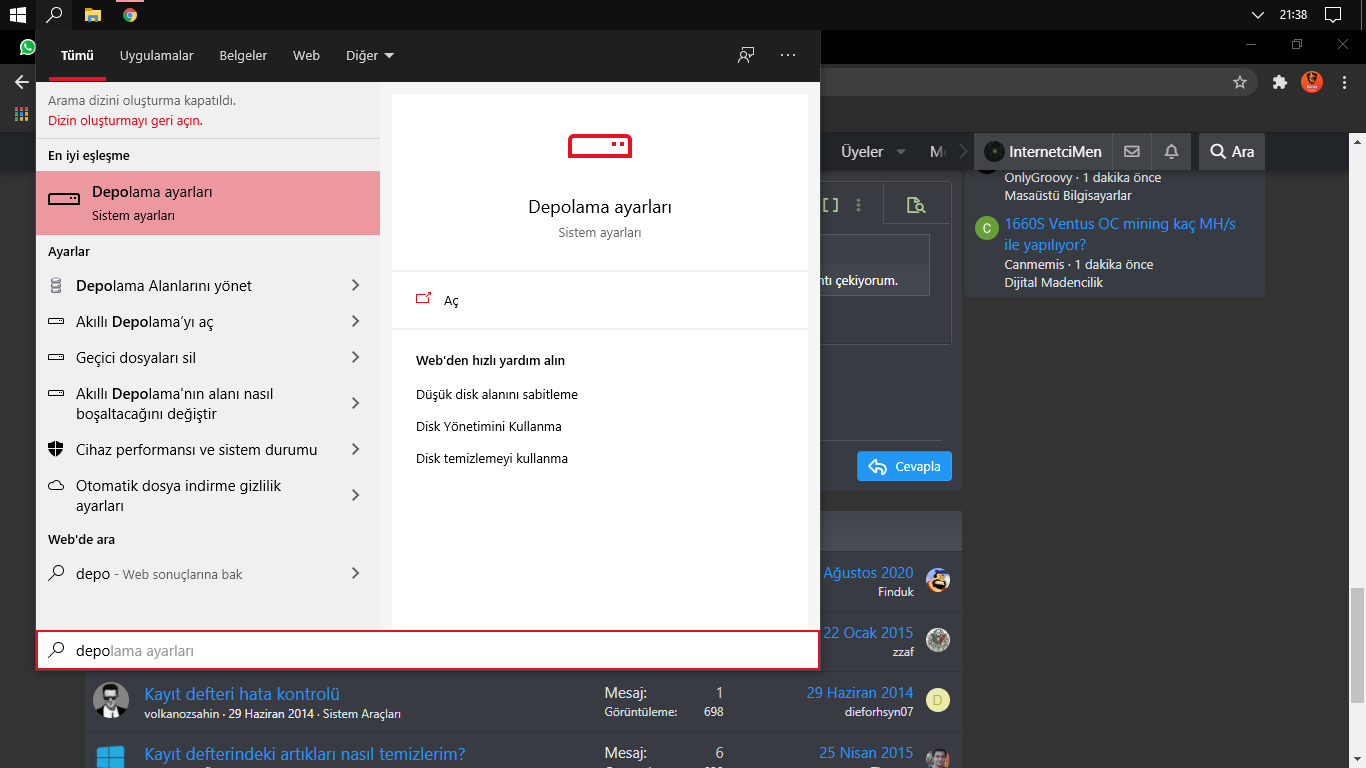Open the search panel's three-dots options menu
The width and height of the screenshot is (1366, 768).
[788, 55]
